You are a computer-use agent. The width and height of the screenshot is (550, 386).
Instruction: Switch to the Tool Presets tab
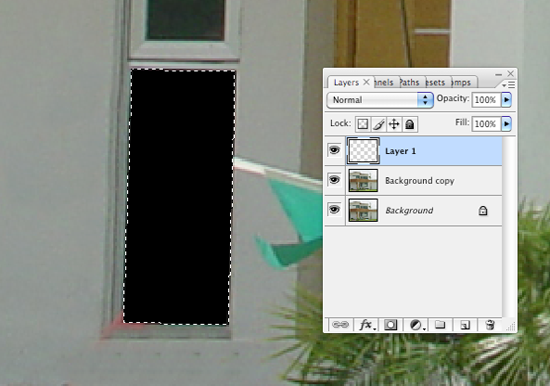coord(437,82)
